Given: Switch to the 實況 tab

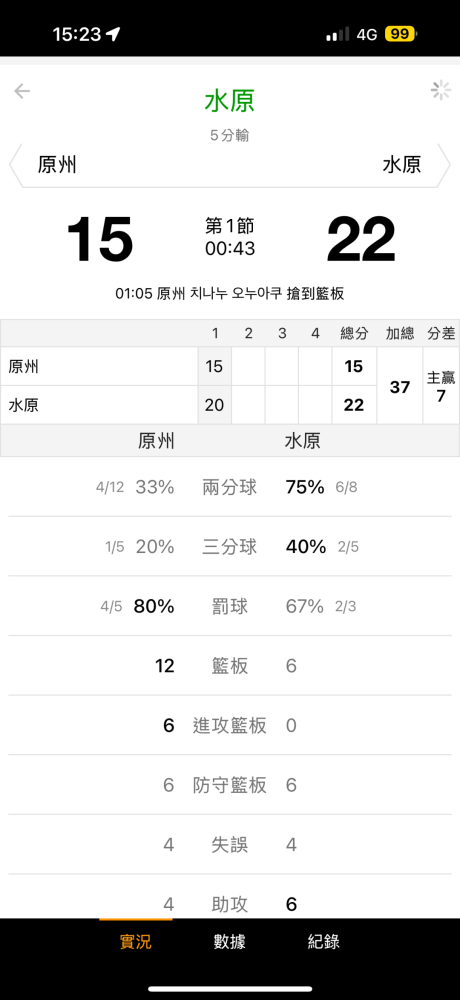Looking at the screenshot, I should coord(136,941).
